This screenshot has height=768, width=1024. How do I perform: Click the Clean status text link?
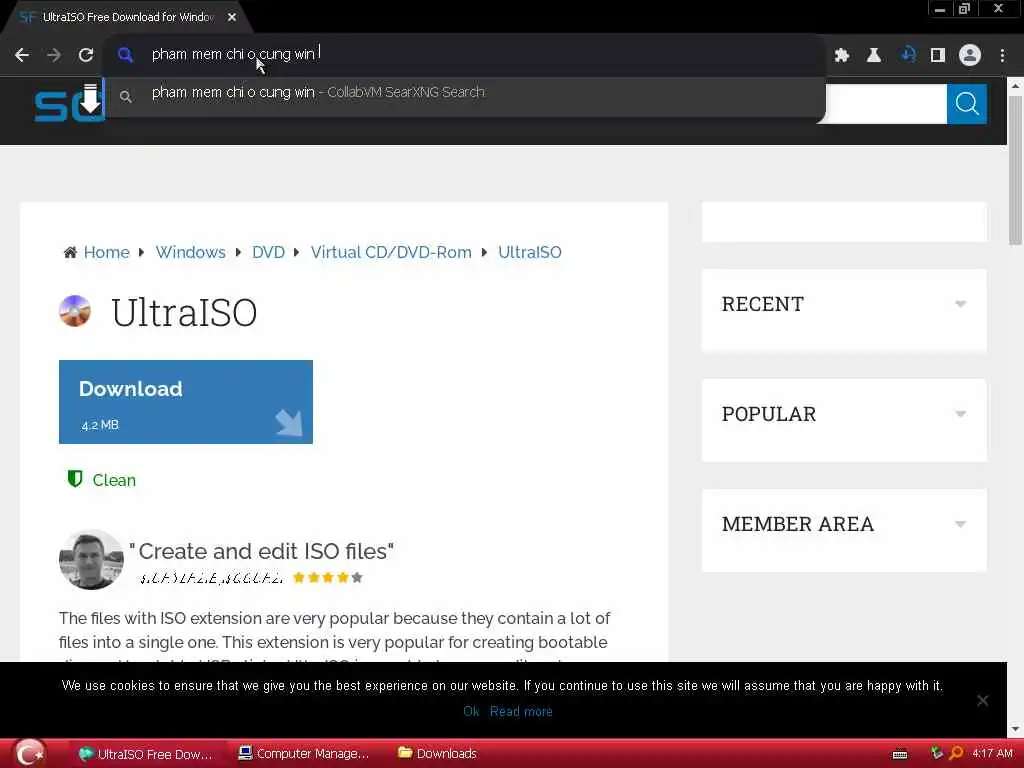point(114,480)
